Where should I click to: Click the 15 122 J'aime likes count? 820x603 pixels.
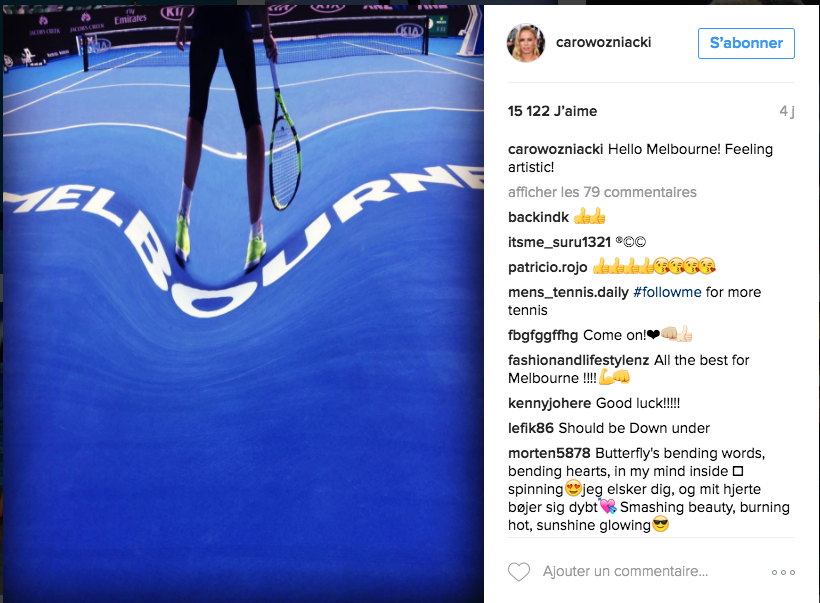coord(552,111)
